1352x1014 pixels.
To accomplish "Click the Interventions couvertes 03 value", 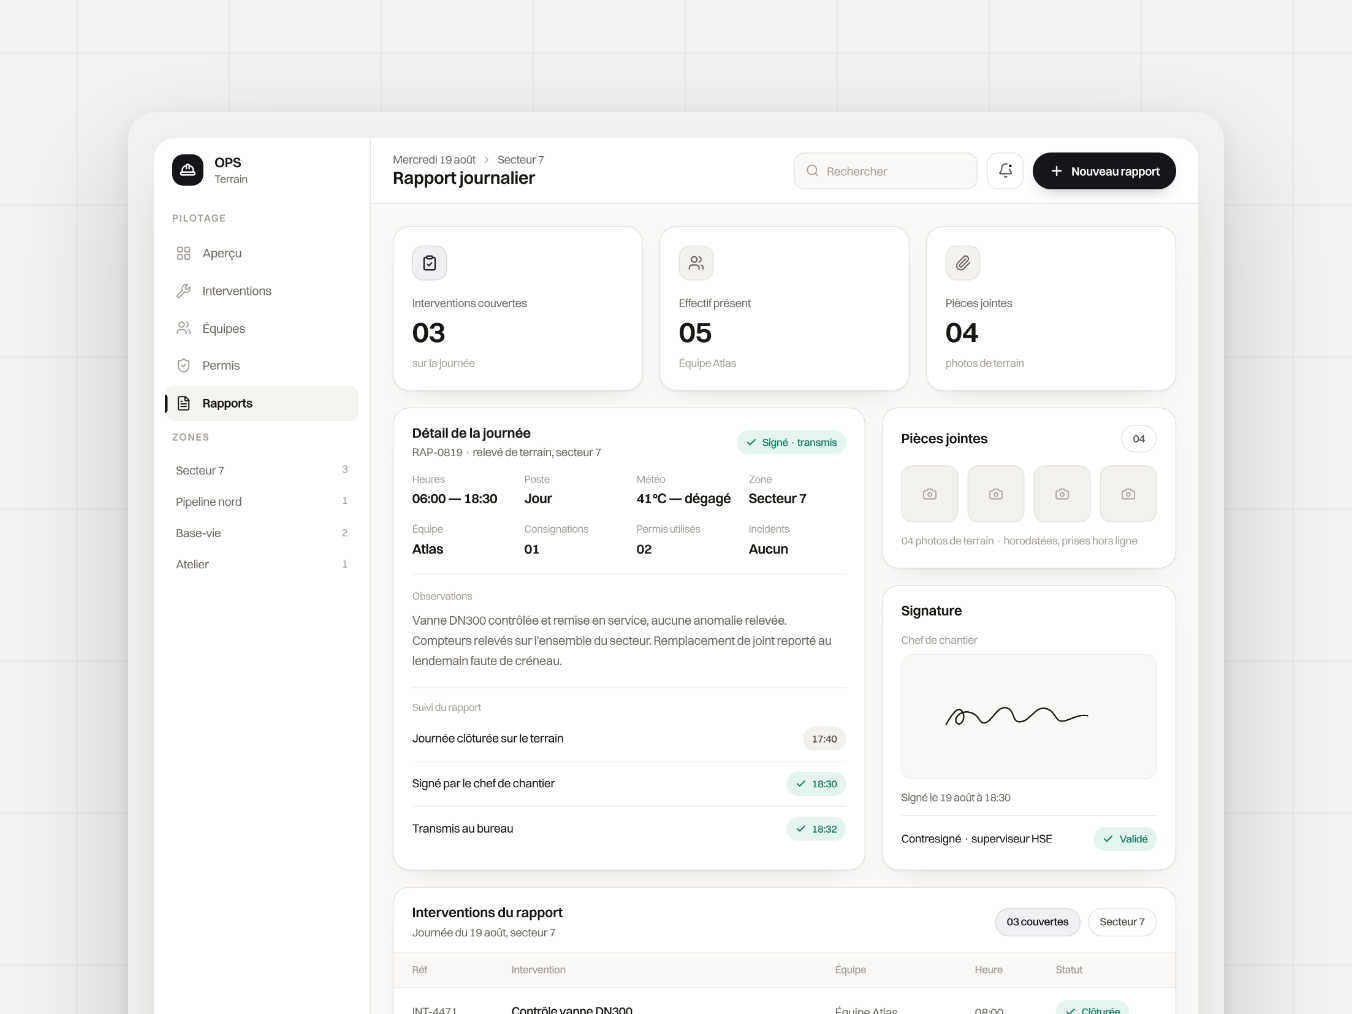I will pyautogui.click(x=429, y=333).
